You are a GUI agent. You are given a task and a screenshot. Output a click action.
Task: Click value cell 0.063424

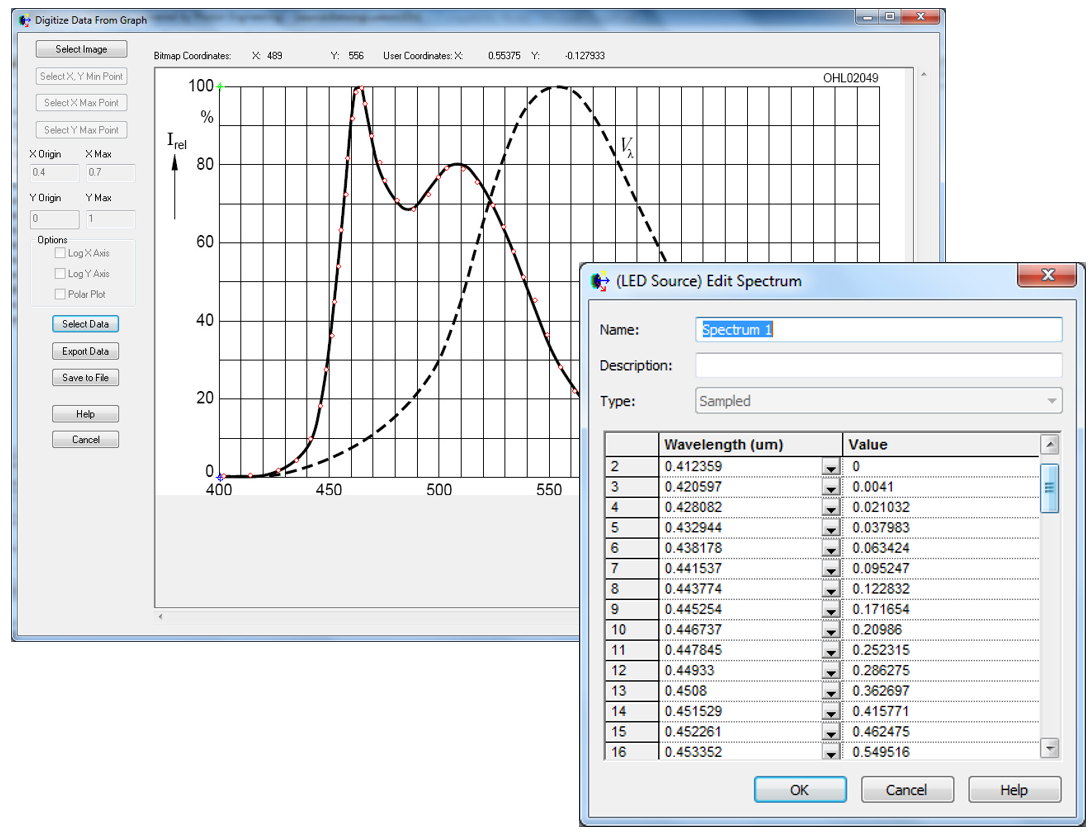941,548
